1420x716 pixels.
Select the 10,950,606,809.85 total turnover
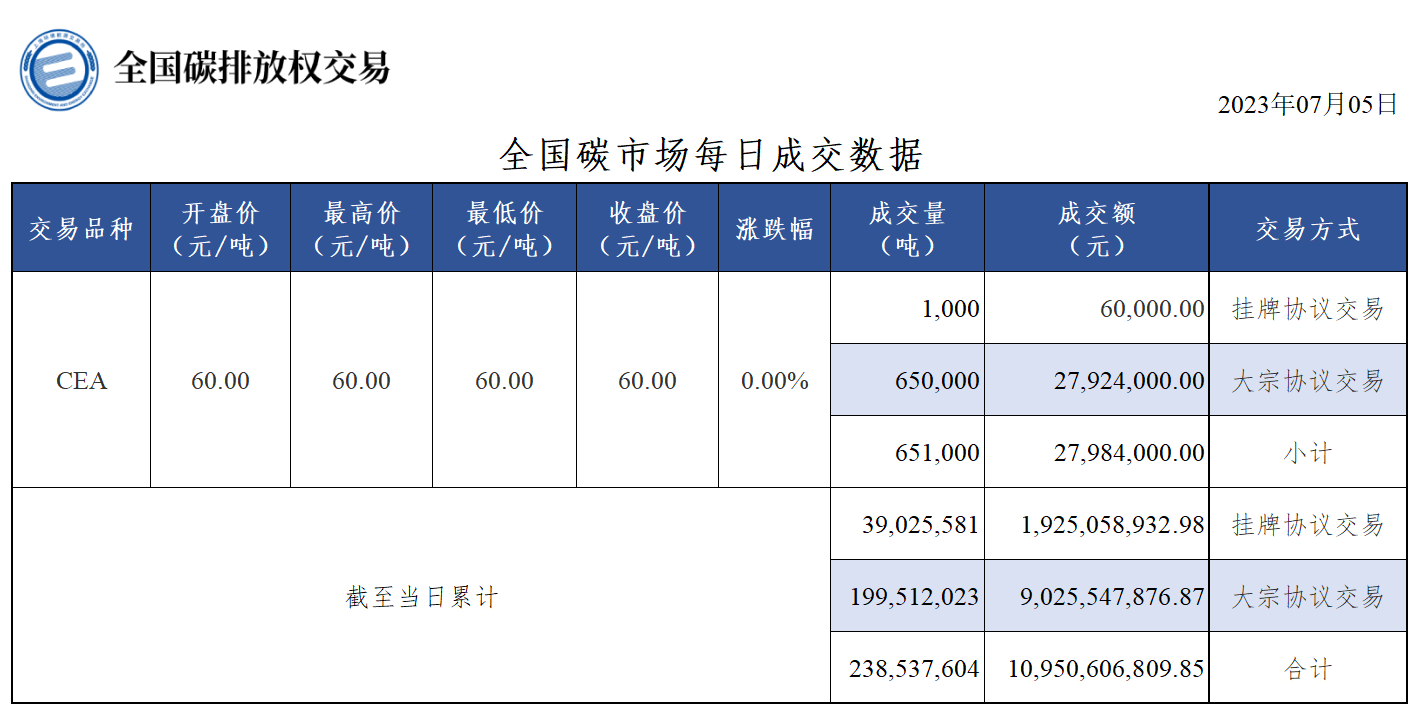[1097, 668]
